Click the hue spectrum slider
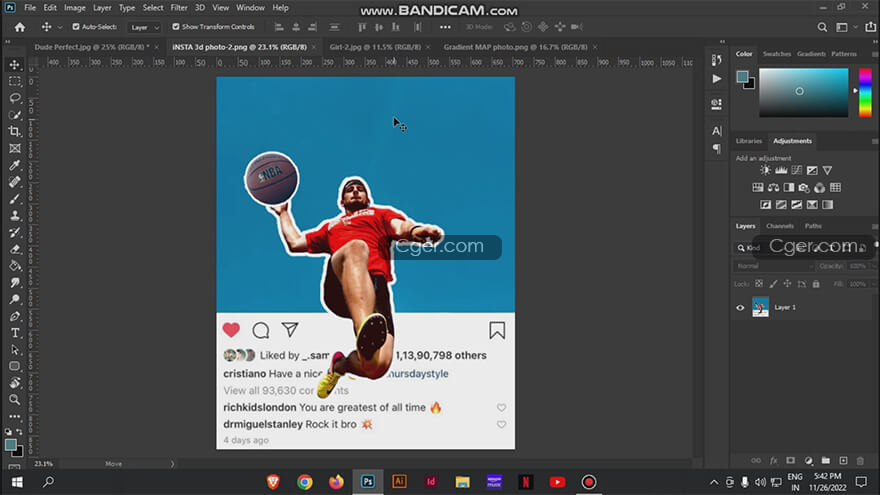This screenshot has height=495, width=880. pos(865,93)
